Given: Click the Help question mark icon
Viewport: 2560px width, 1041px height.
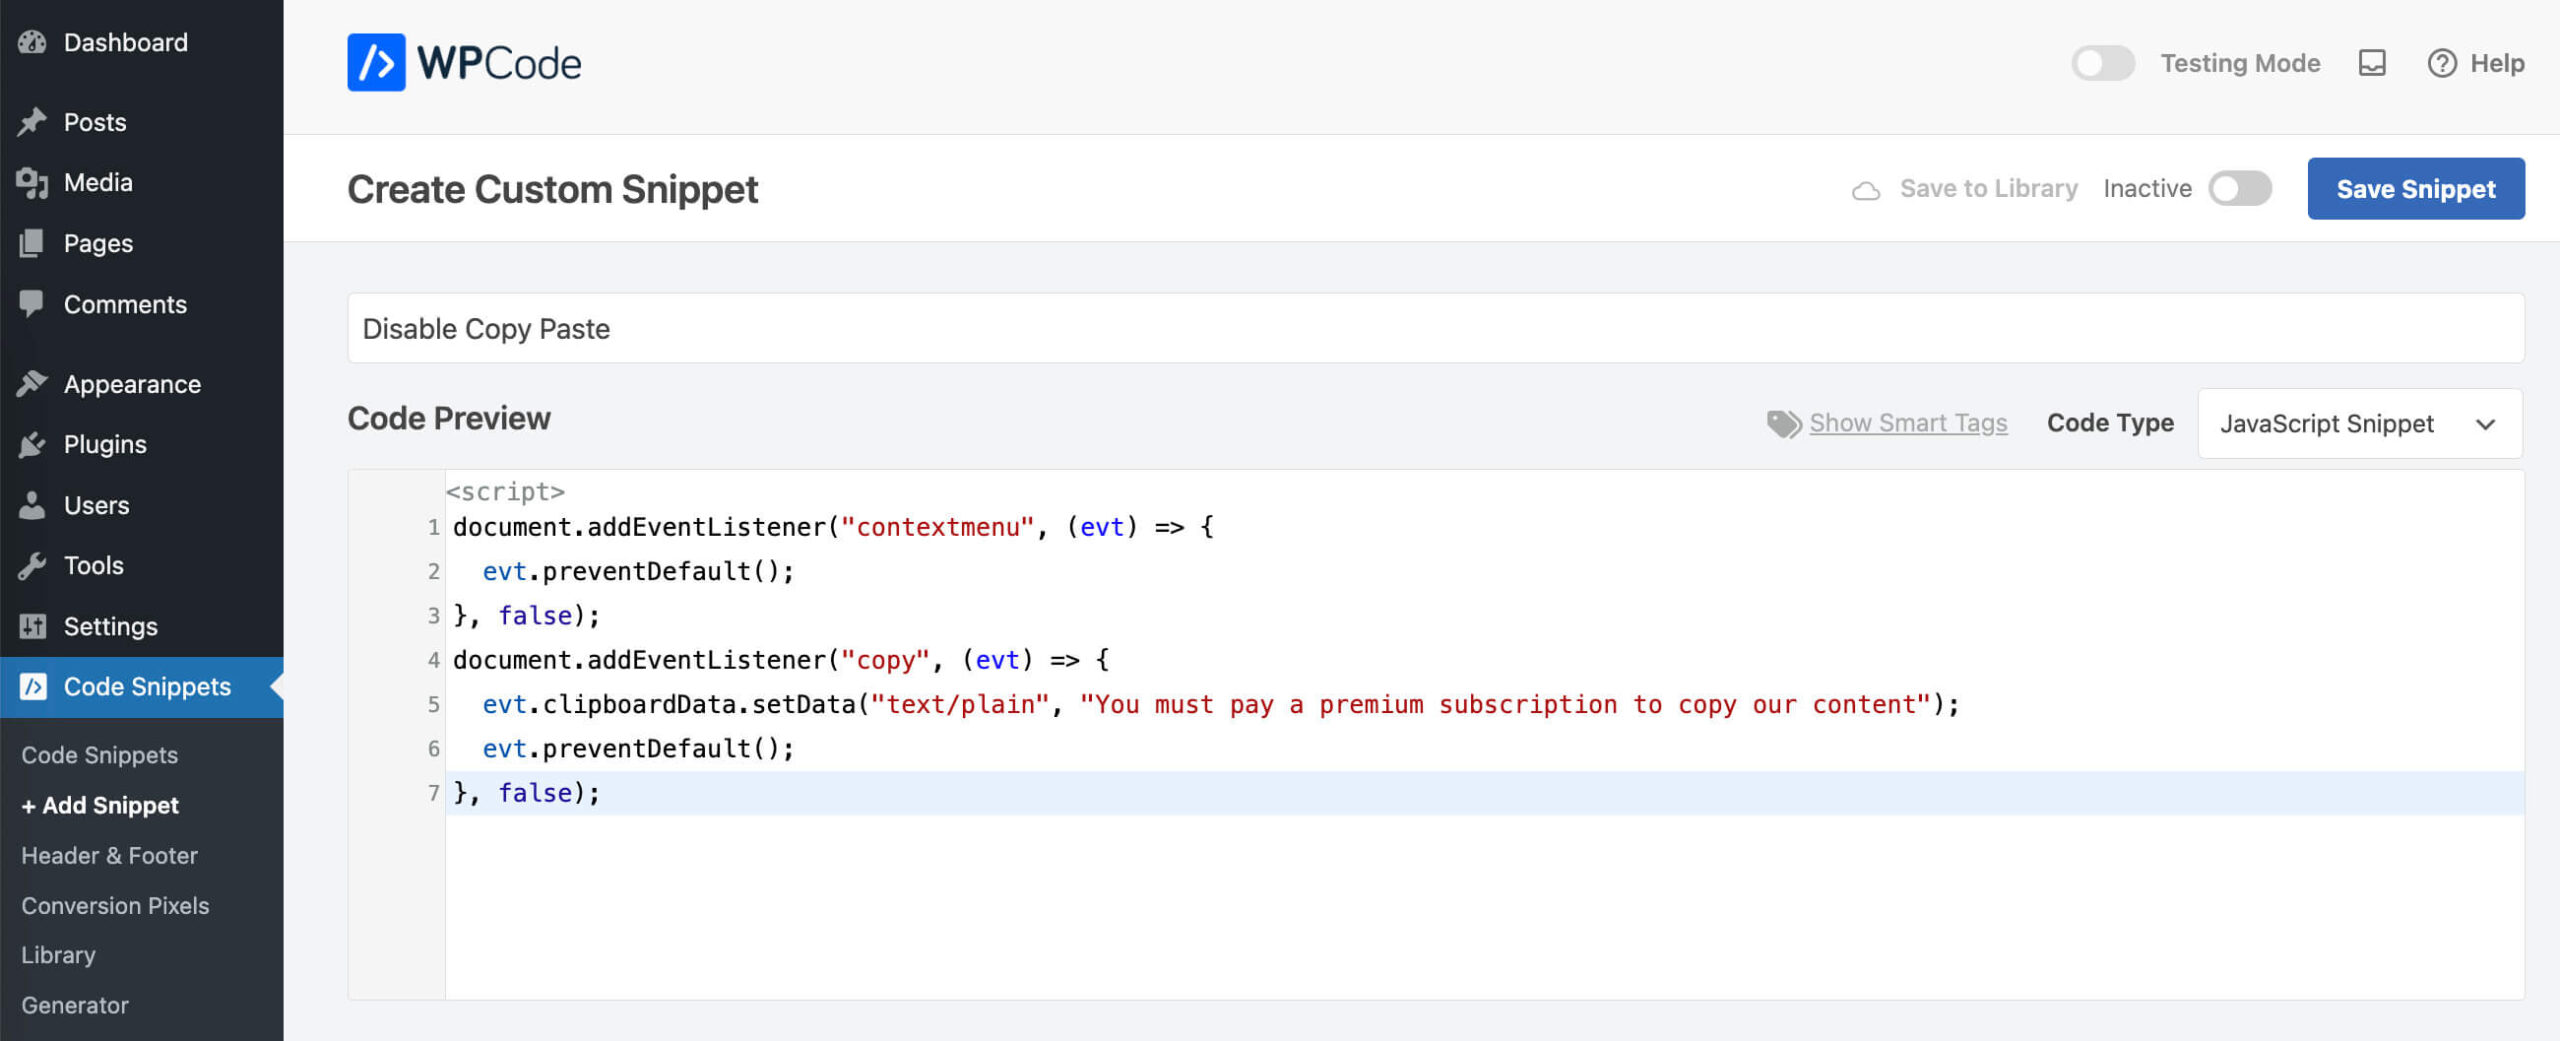Looking at the screenshot, I should (2443, 62).
